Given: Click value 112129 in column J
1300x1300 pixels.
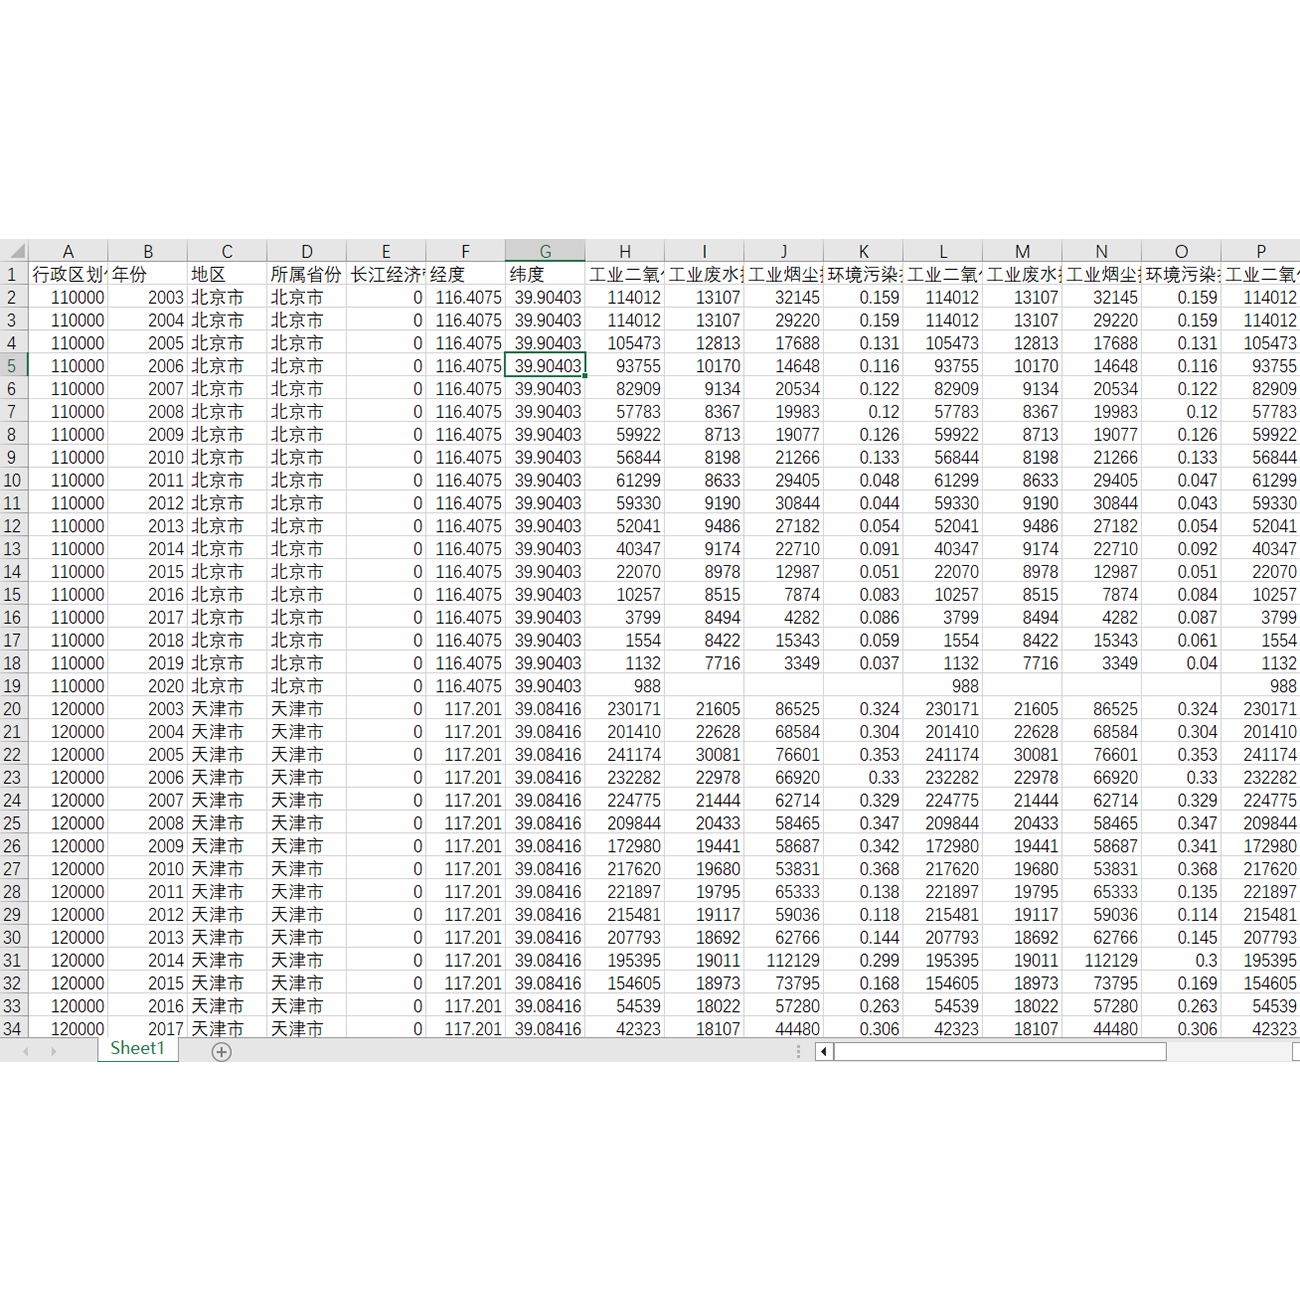Looking at the screenshot, I should click(784, 960).
